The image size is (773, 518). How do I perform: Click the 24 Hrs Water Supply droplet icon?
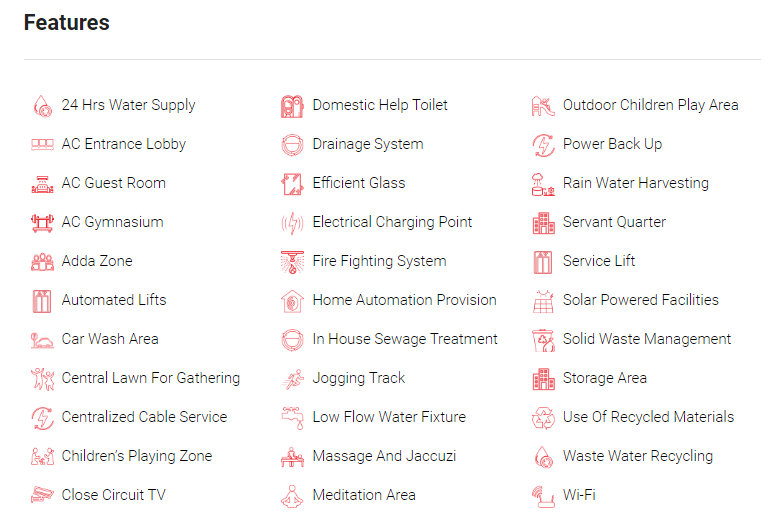[x=42, y=106]
